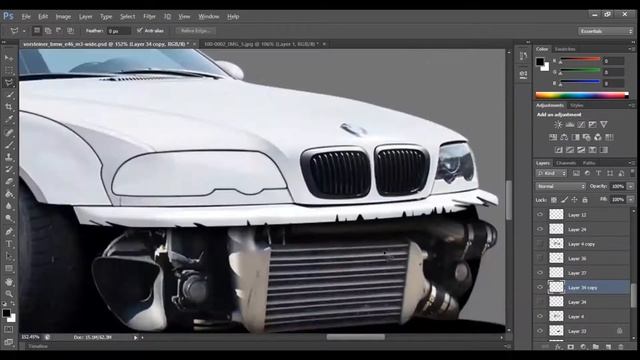
Task: Open the Essentials workspace dropdown
Action: click(605, 31)
